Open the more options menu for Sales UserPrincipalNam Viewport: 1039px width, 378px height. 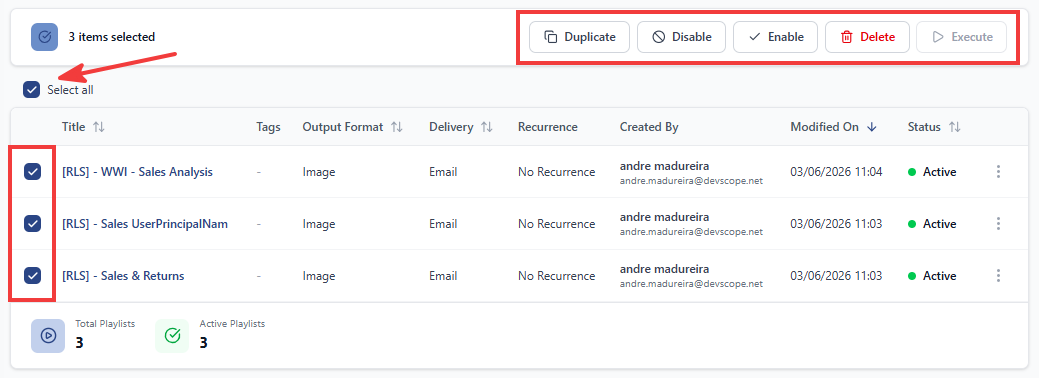coord(998,223)
